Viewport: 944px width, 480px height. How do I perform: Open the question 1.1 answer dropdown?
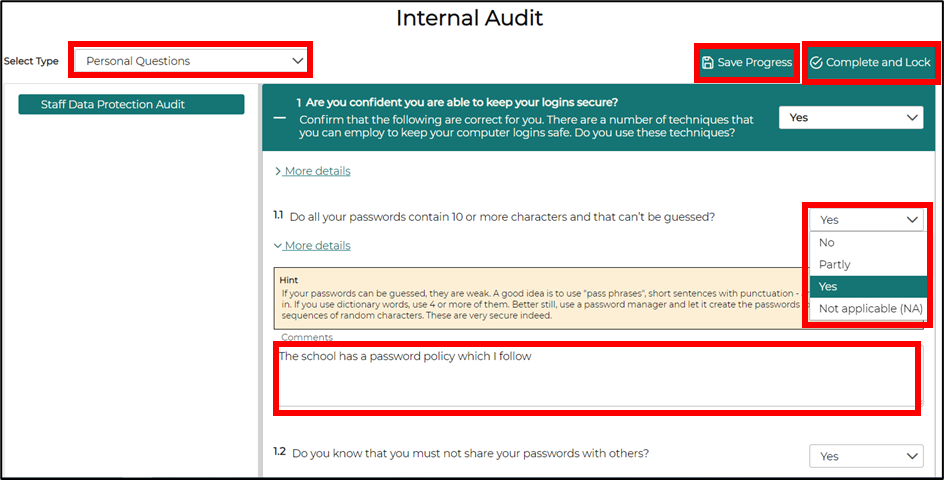868,220
